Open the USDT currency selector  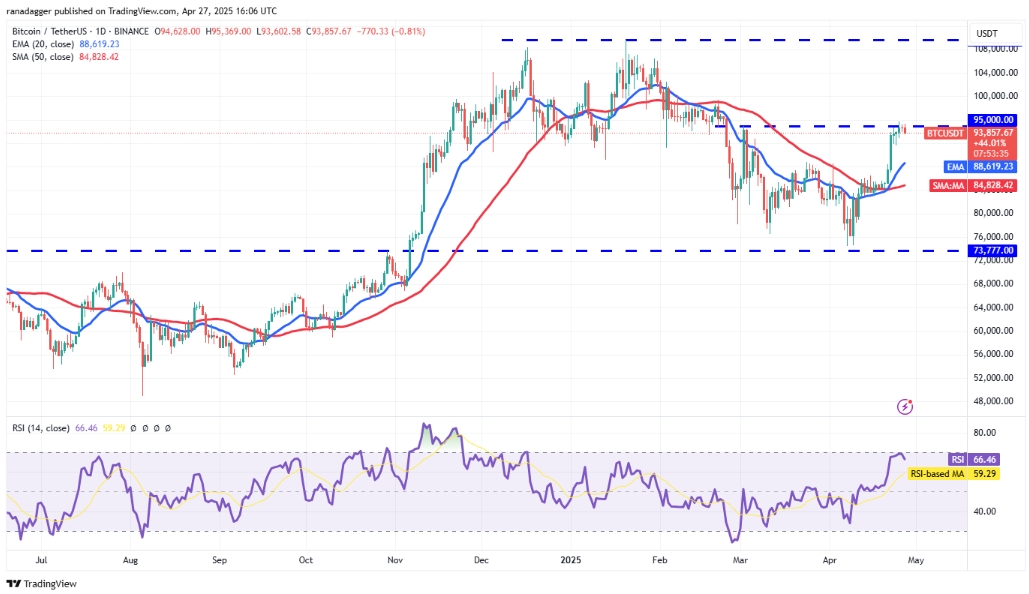[987, 33]
